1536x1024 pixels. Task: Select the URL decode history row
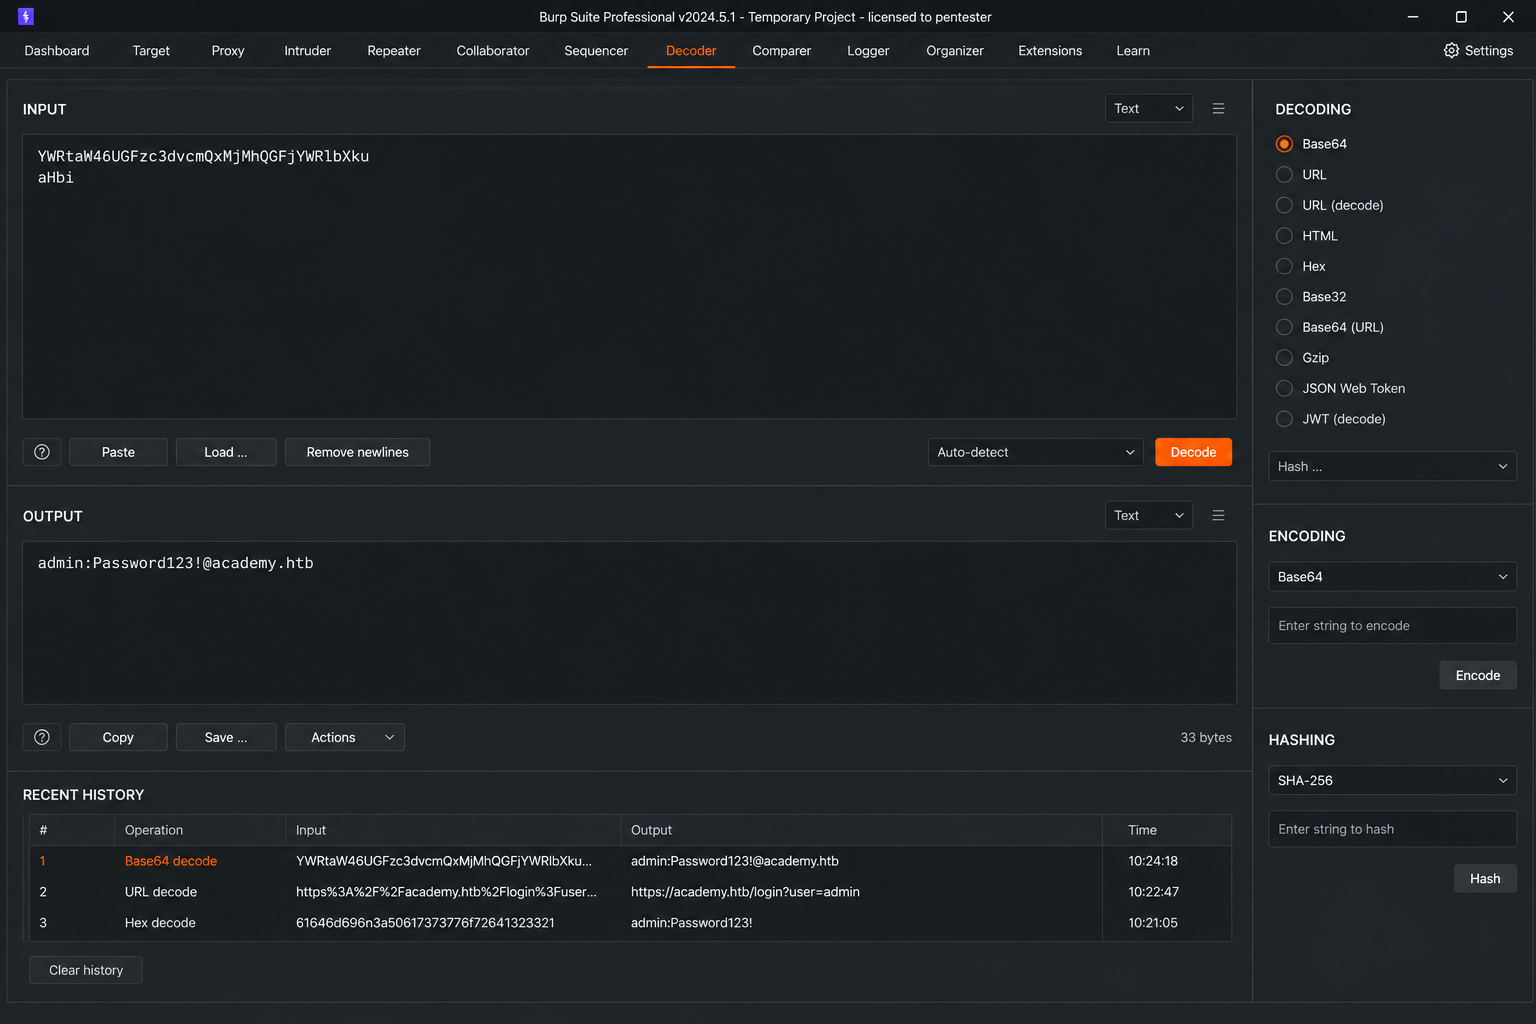point(630,892)
